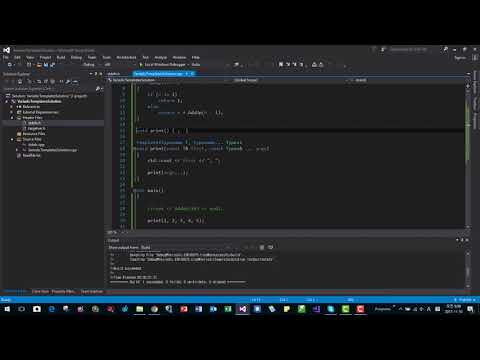Collapse the Source Files folder

pyautogui.click(x=12, y=139)
